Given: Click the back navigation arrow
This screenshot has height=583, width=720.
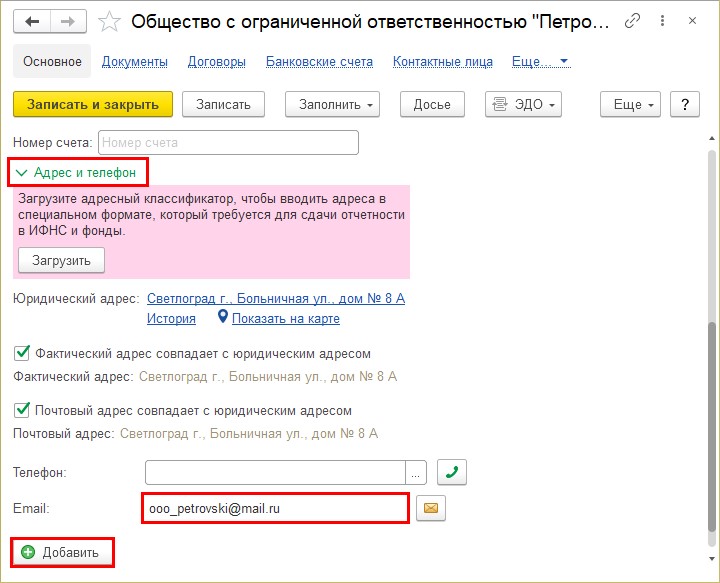Looking at the screenshot, I should [33, 21].
